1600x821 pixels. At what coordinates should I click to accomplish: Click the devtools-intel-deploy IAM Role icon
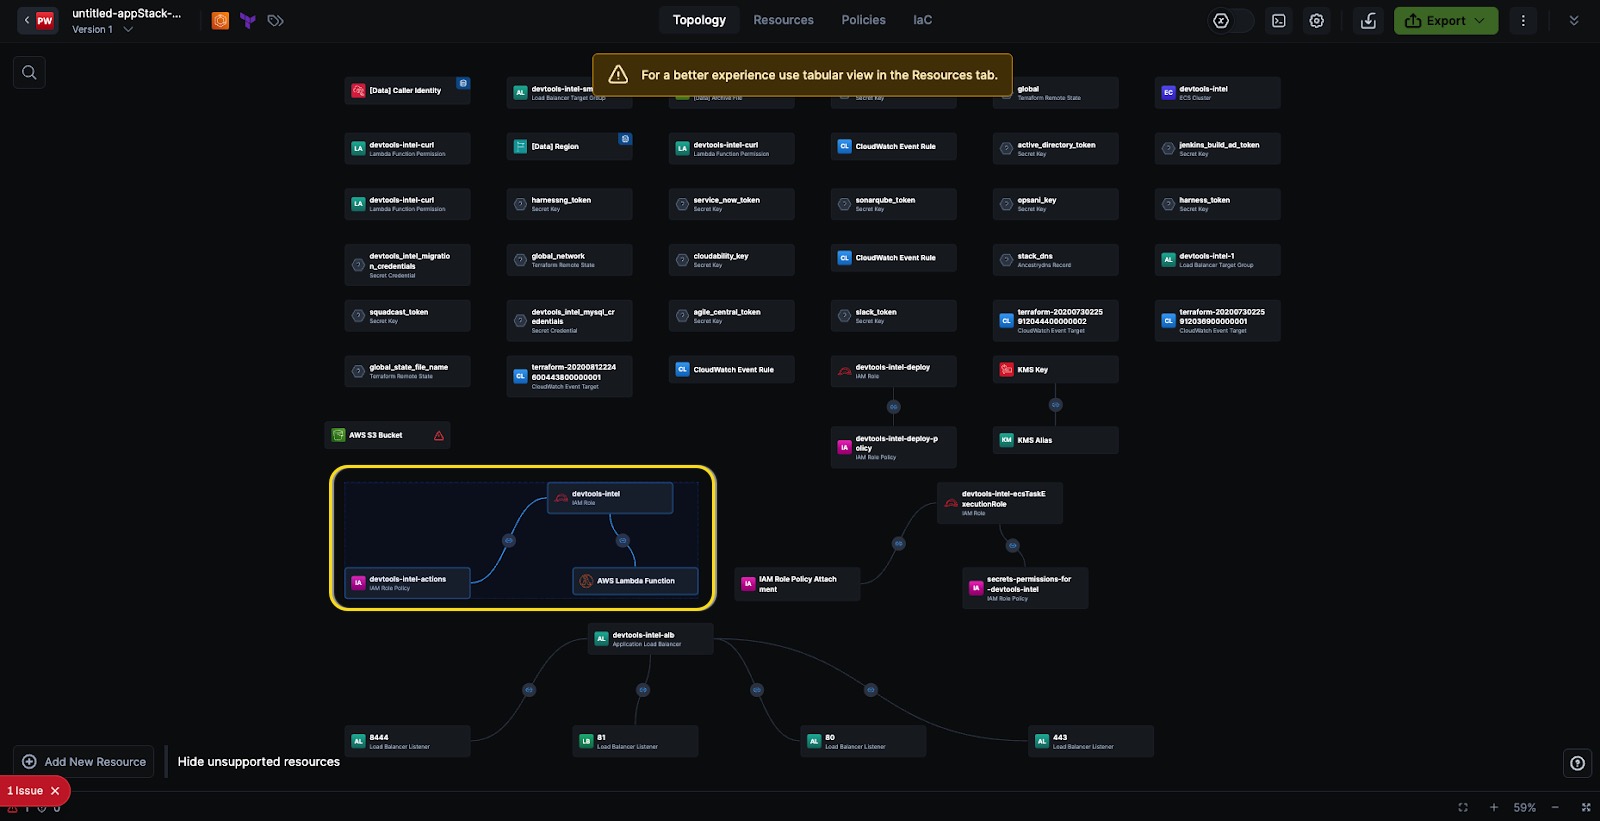tap(844, 371)
